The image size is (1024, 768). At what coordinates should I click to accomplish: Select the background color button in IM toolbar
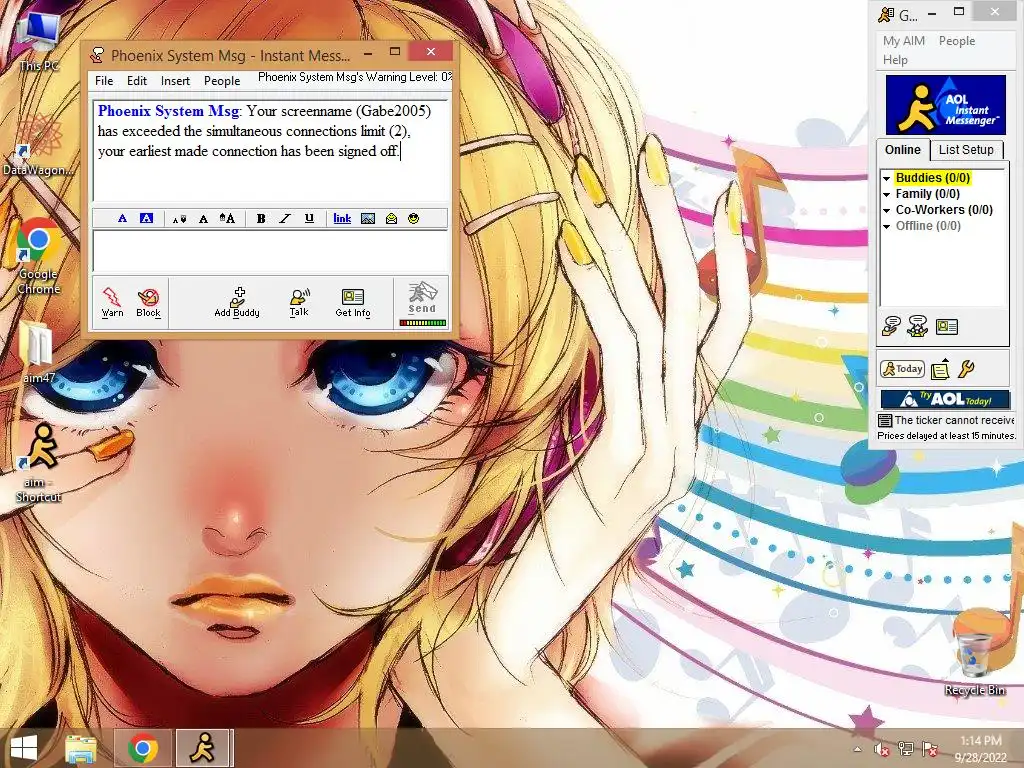point(146,218)
